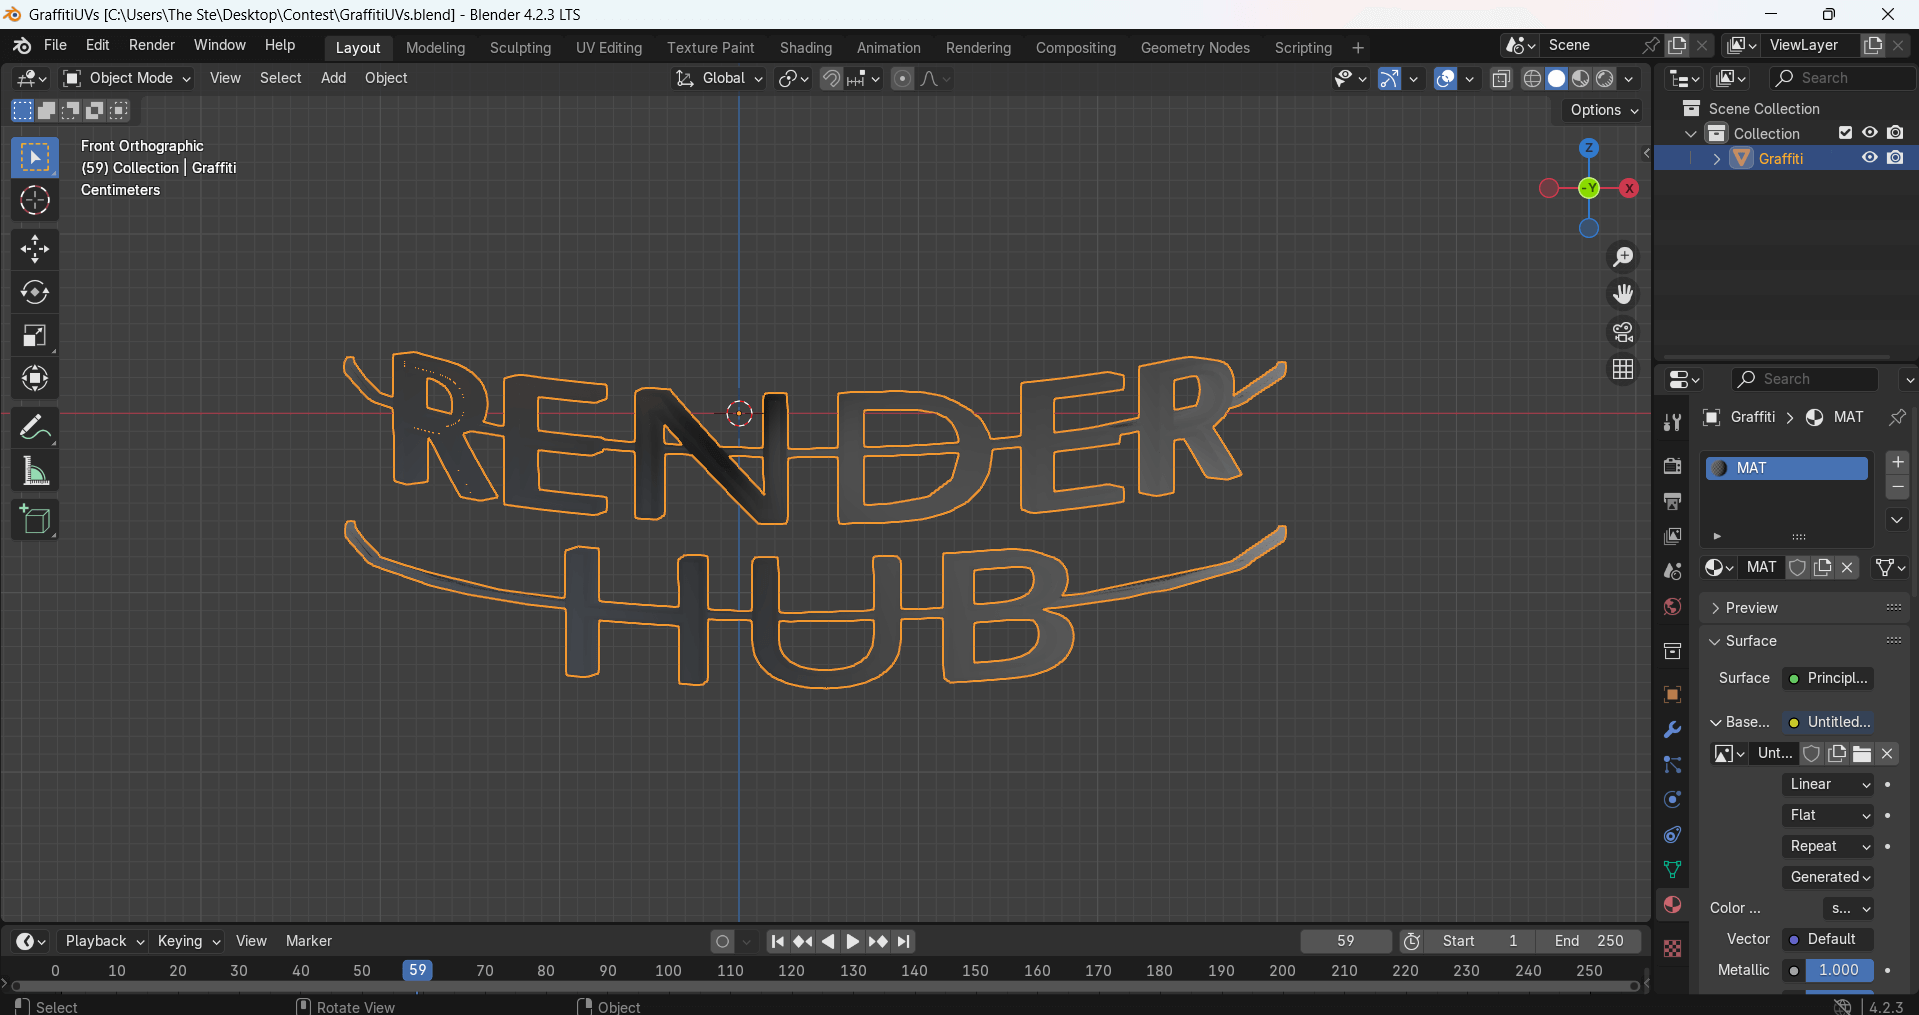
Task: Select the Annotate pencil tool
Action: (35, 428)
